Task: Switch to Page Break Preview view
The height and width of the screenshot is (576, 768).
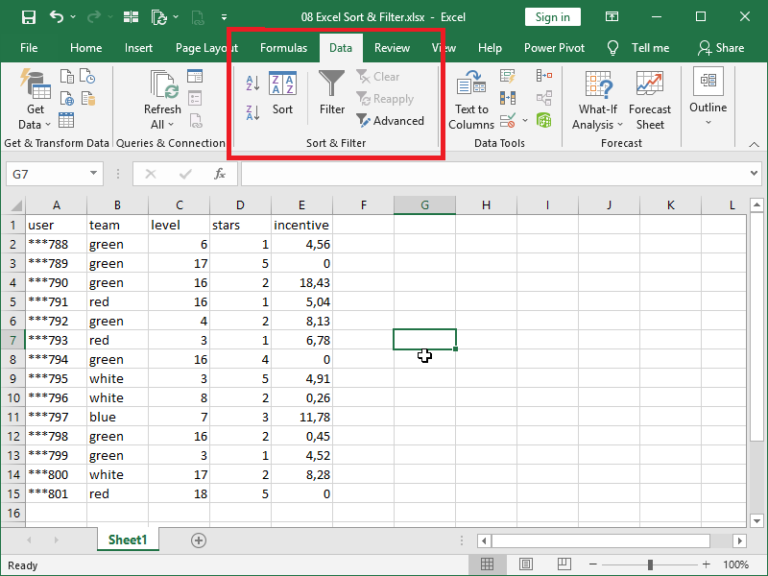Action: [565, 565]
